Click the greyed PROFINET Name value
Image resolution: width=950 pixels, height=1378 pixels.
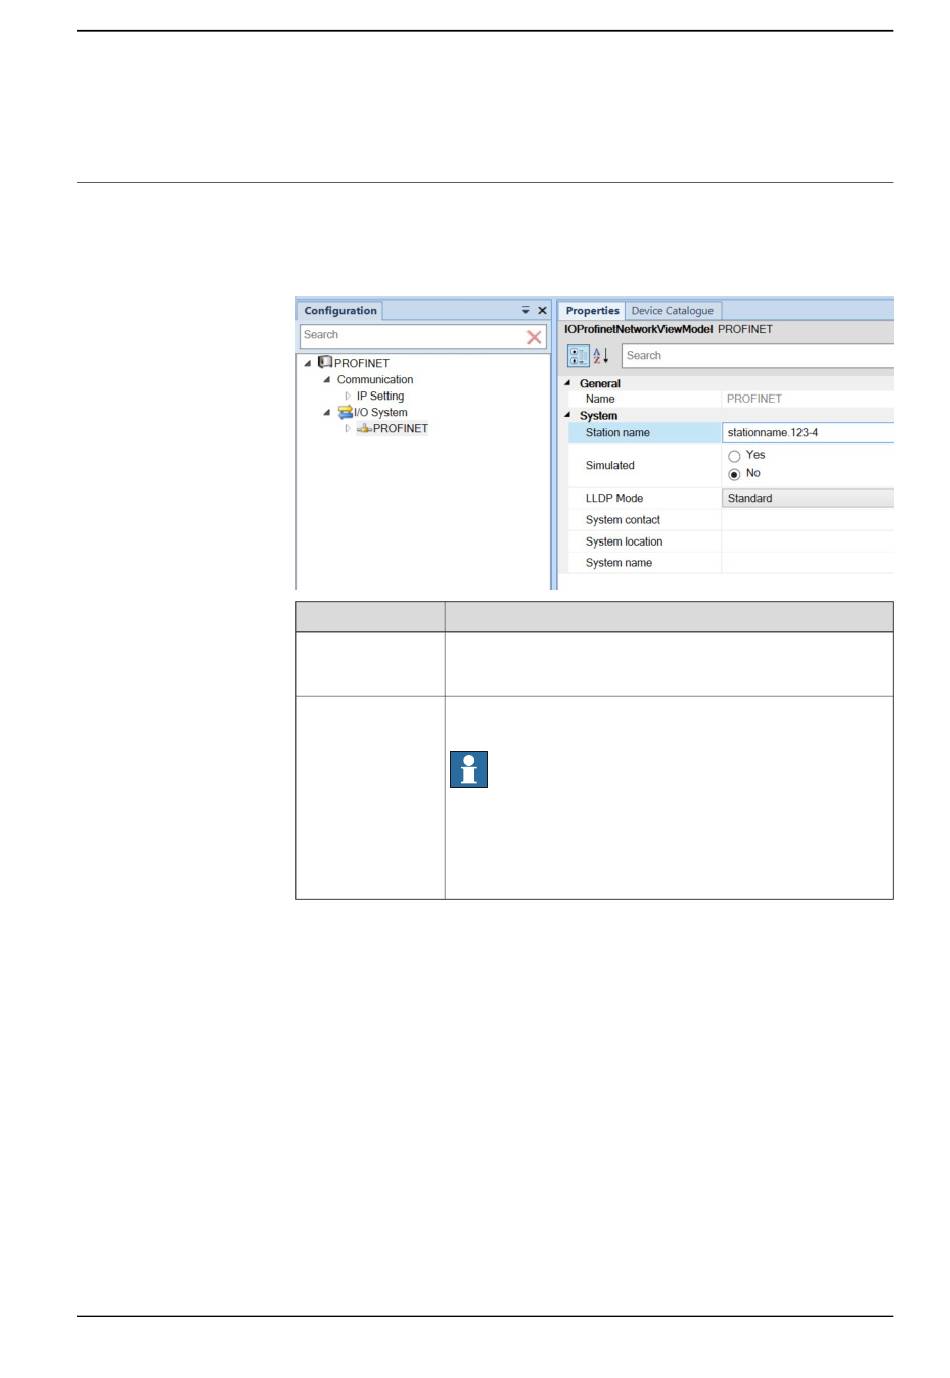[754, 399]
